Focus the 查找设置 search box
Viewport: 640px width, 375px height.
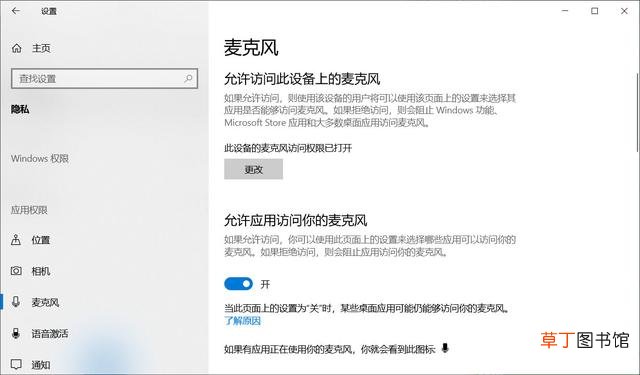104,78
